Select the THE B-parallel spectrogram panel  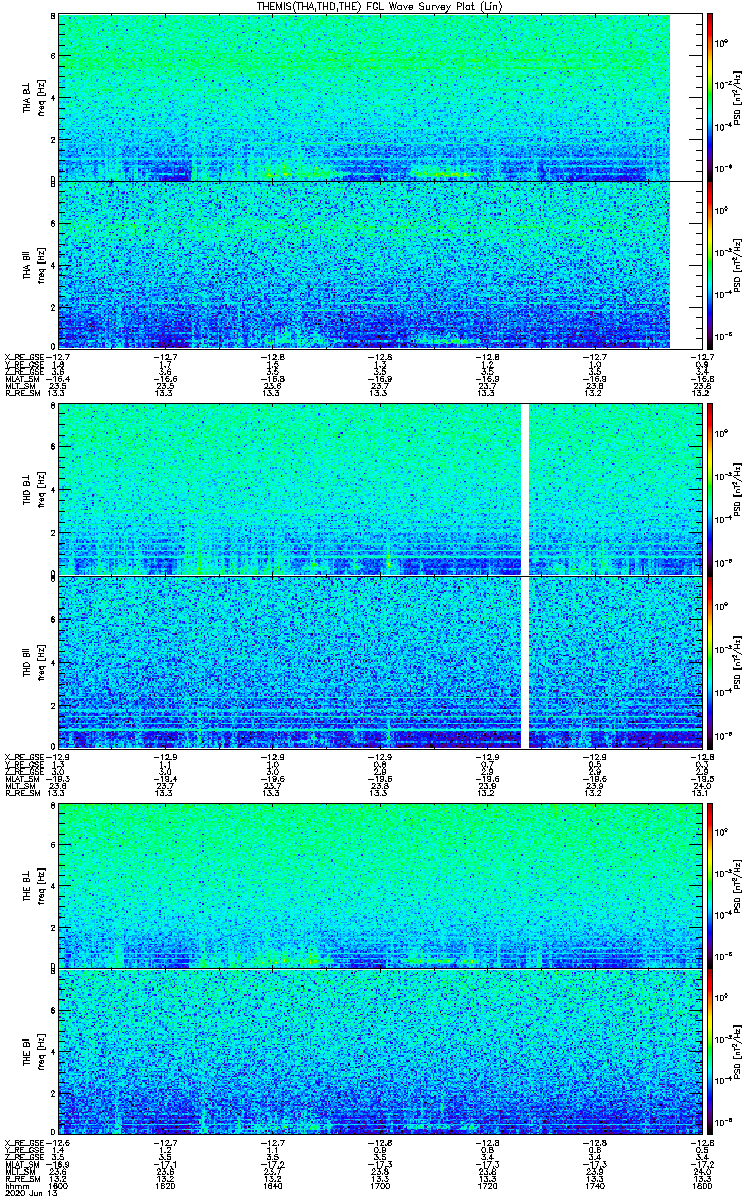[378, 1052]
